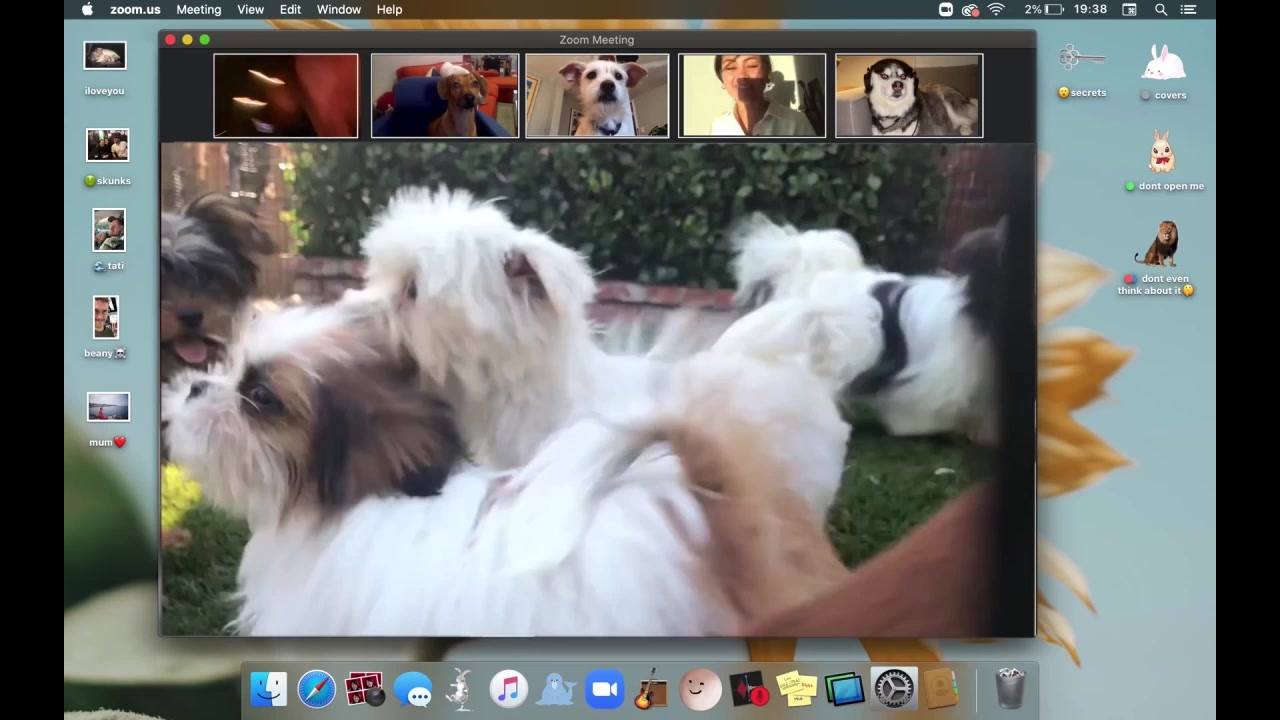Open the zoom.us menu

pyautogui.click(x=135, y=9)
